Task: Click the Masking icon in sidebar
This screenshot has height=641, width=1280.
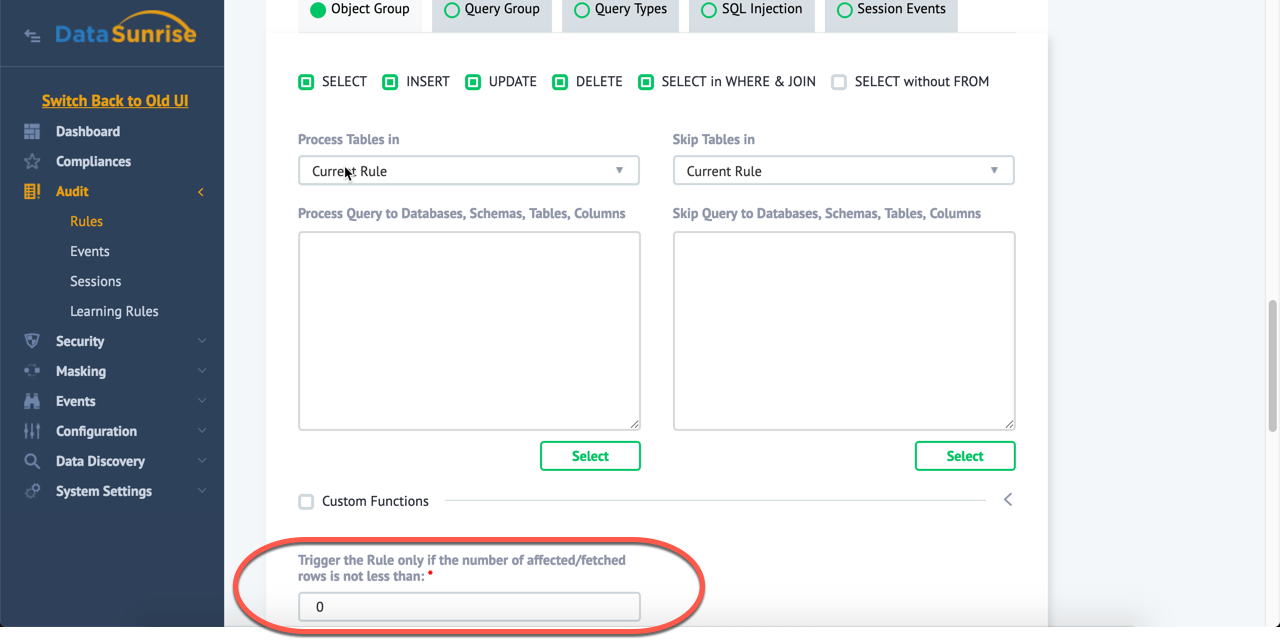Action: (x=32, y=371)
